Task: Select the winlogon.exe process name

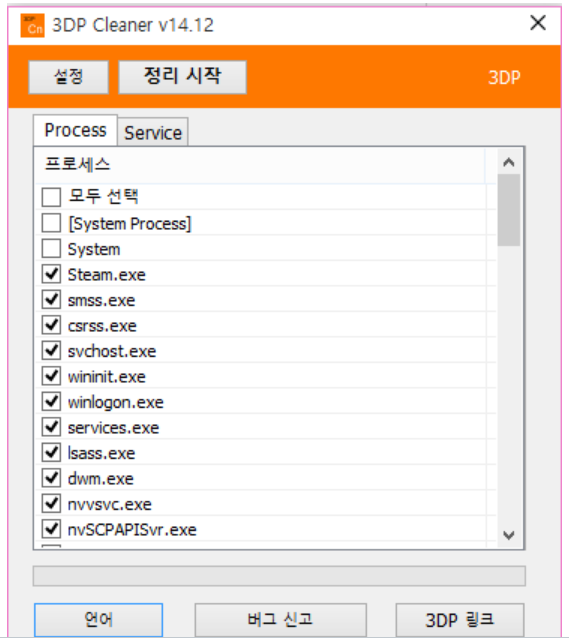Action: (x=116, y=403)
